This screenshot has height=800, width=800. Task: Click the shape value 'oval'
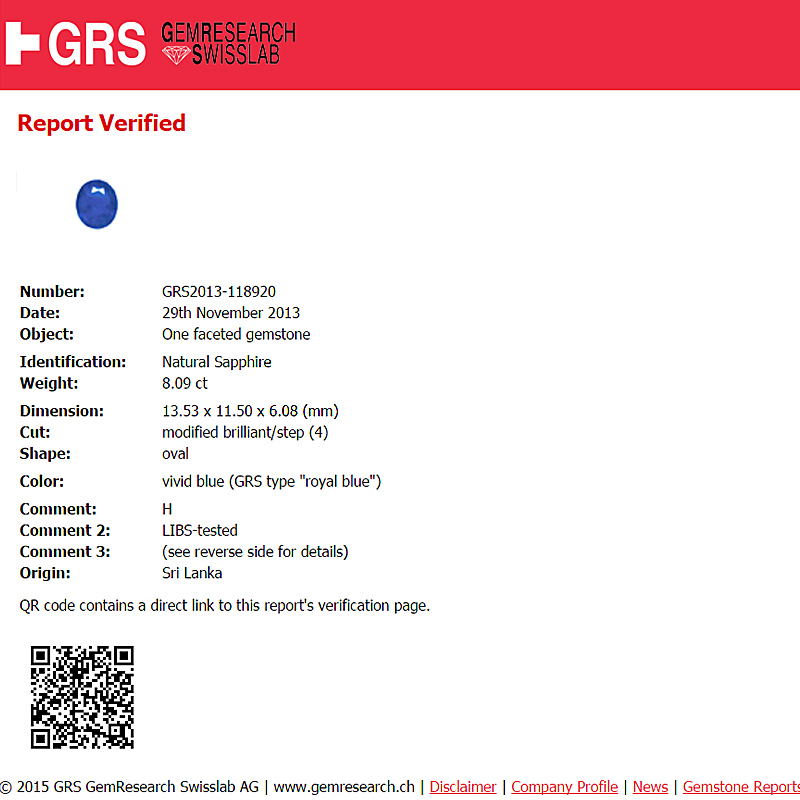(176, 454)
